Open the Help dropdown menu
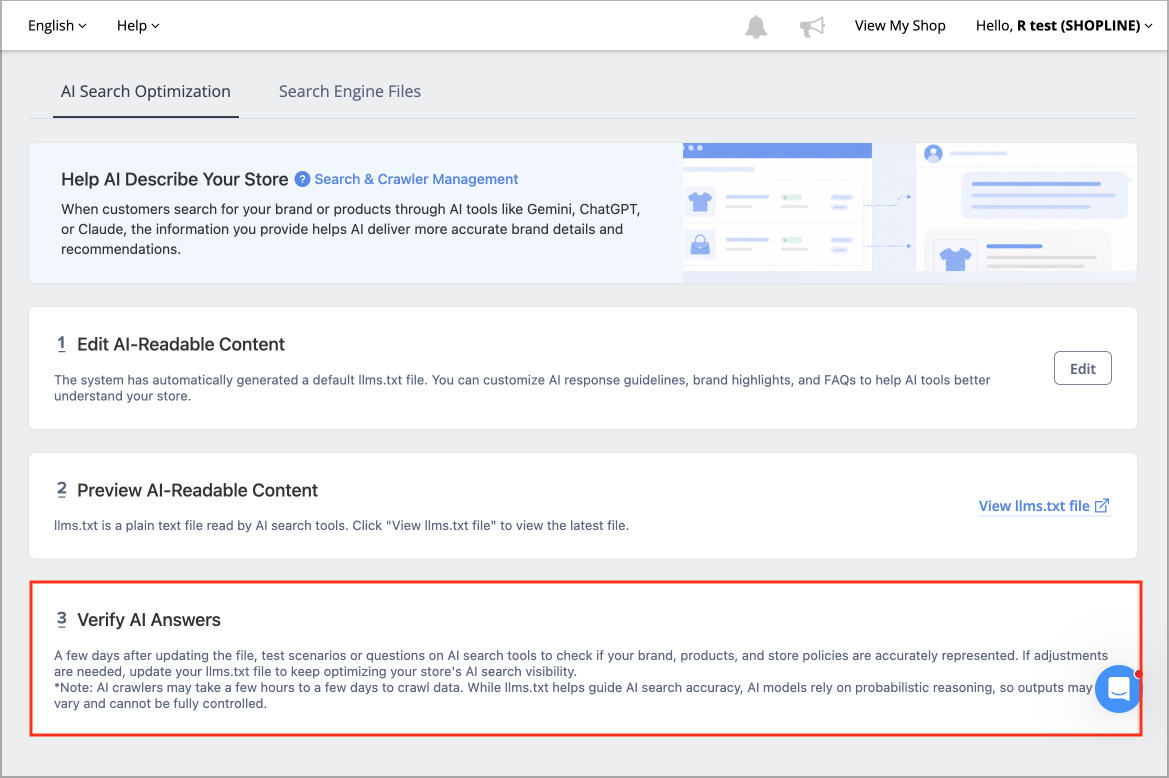This screenshot has height=778, width=1169. coord(138,25)
